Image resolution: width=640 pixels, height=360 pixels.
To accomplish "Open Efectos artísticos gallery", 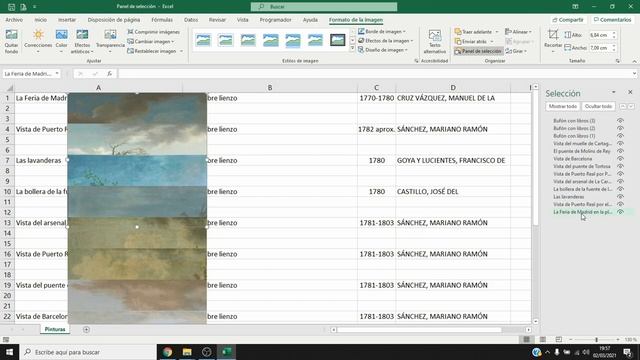I will (82, 41).
